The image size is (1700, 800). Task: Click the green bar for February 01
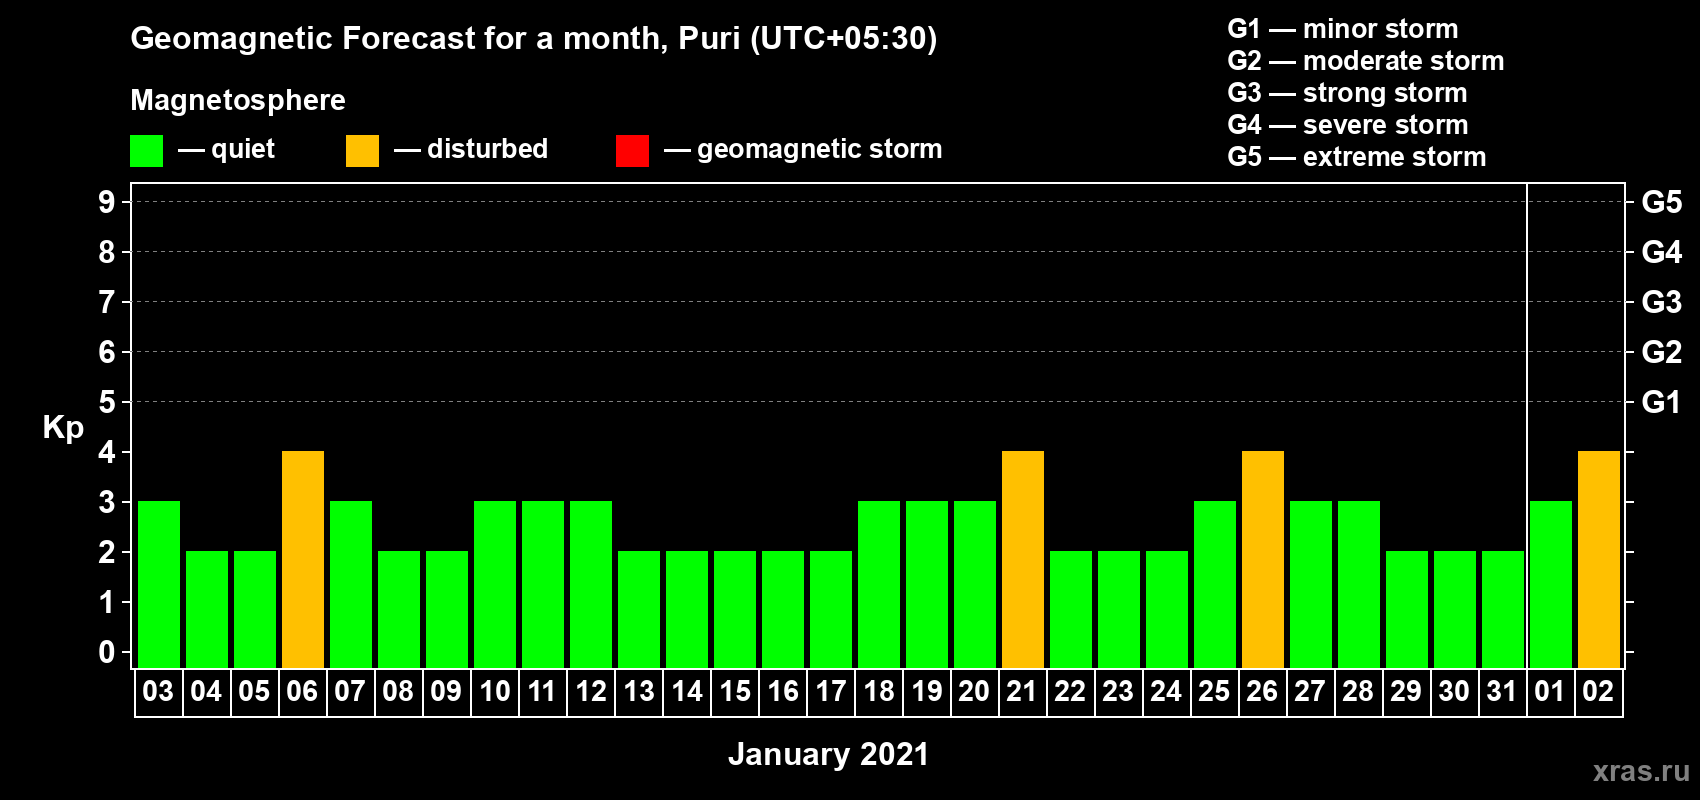click(1551, 585)
